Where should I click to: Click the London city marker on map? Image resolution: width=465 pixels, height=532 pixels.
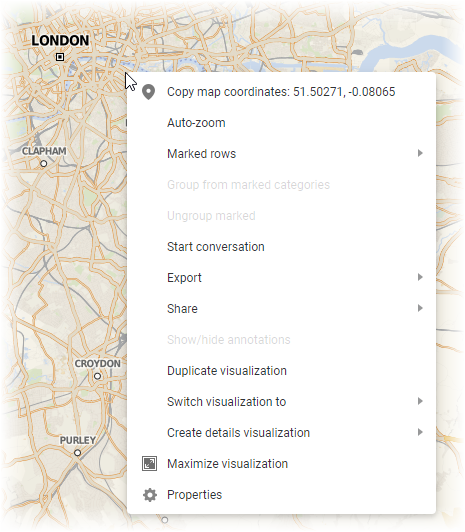pos(60,57)
